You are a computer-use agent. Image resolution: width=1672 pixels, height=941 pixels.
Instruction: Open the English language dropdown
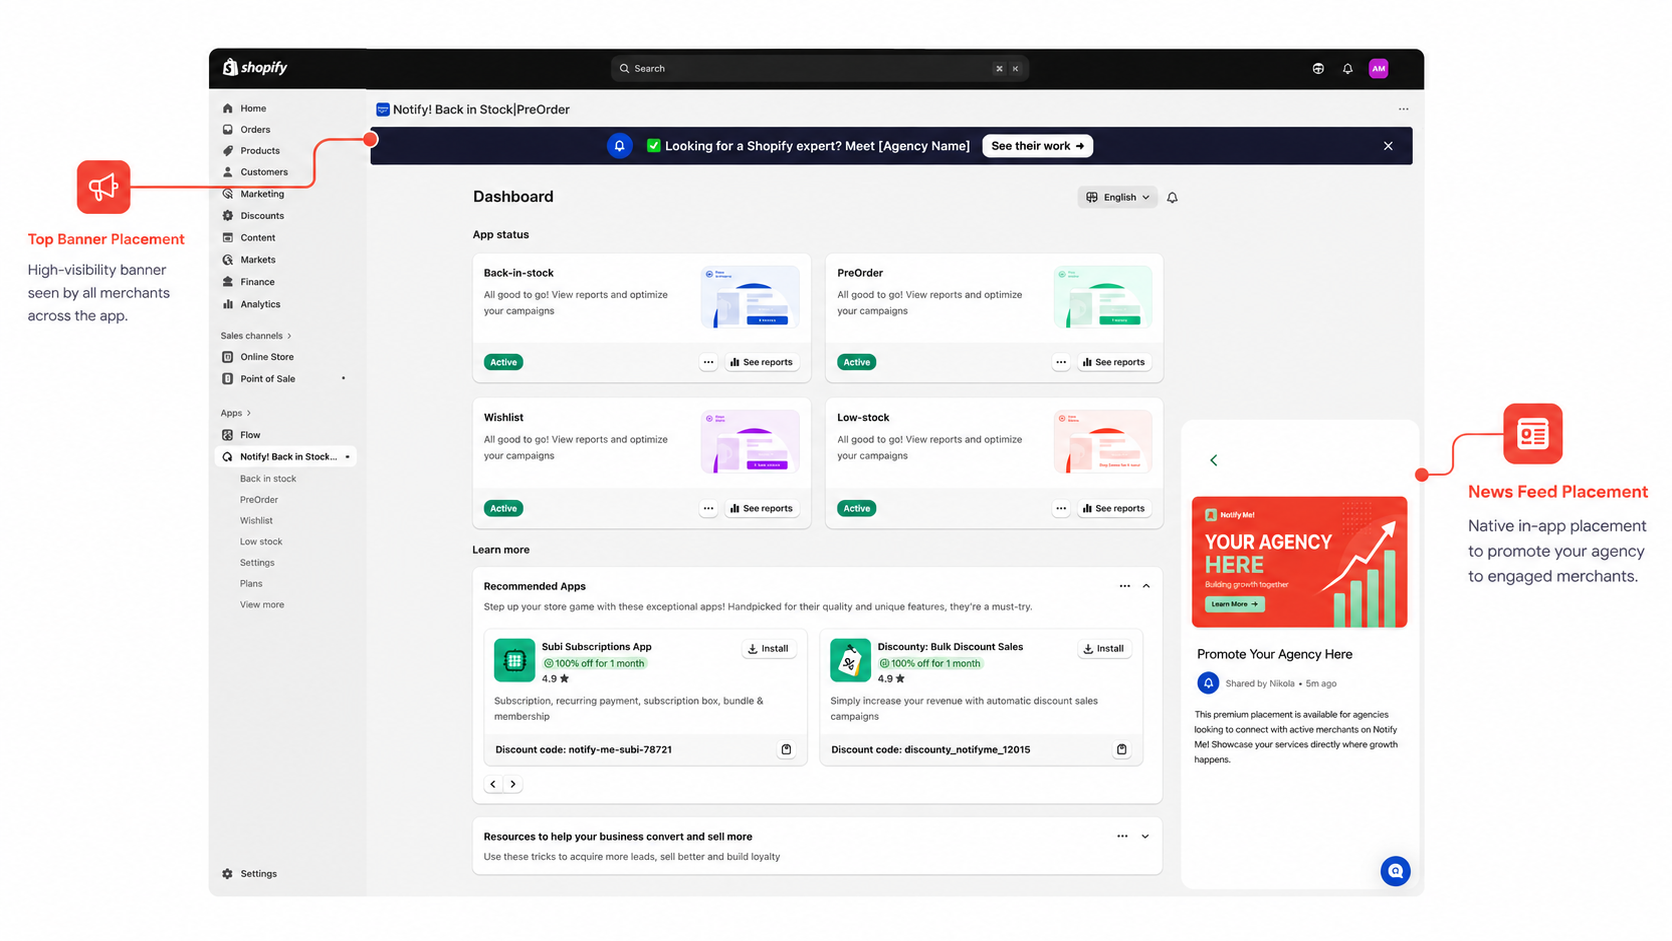pyautogui.click(x=1117, y=197)
